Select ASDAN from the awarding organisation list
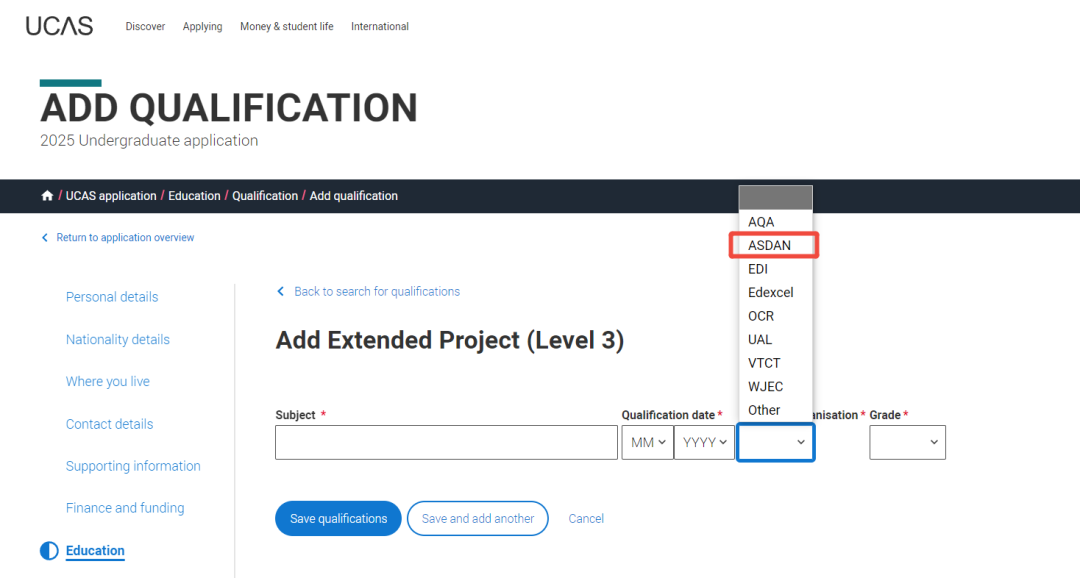The height and width of the screenshot is (578, 1080). 770,245
